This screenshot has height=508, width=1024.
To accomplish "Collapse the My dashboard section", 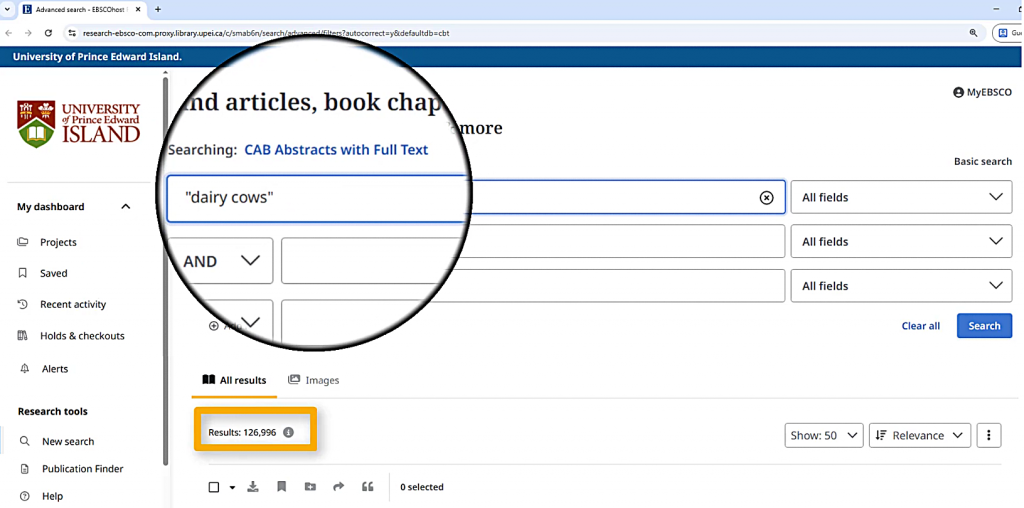I will click(126, 207).
